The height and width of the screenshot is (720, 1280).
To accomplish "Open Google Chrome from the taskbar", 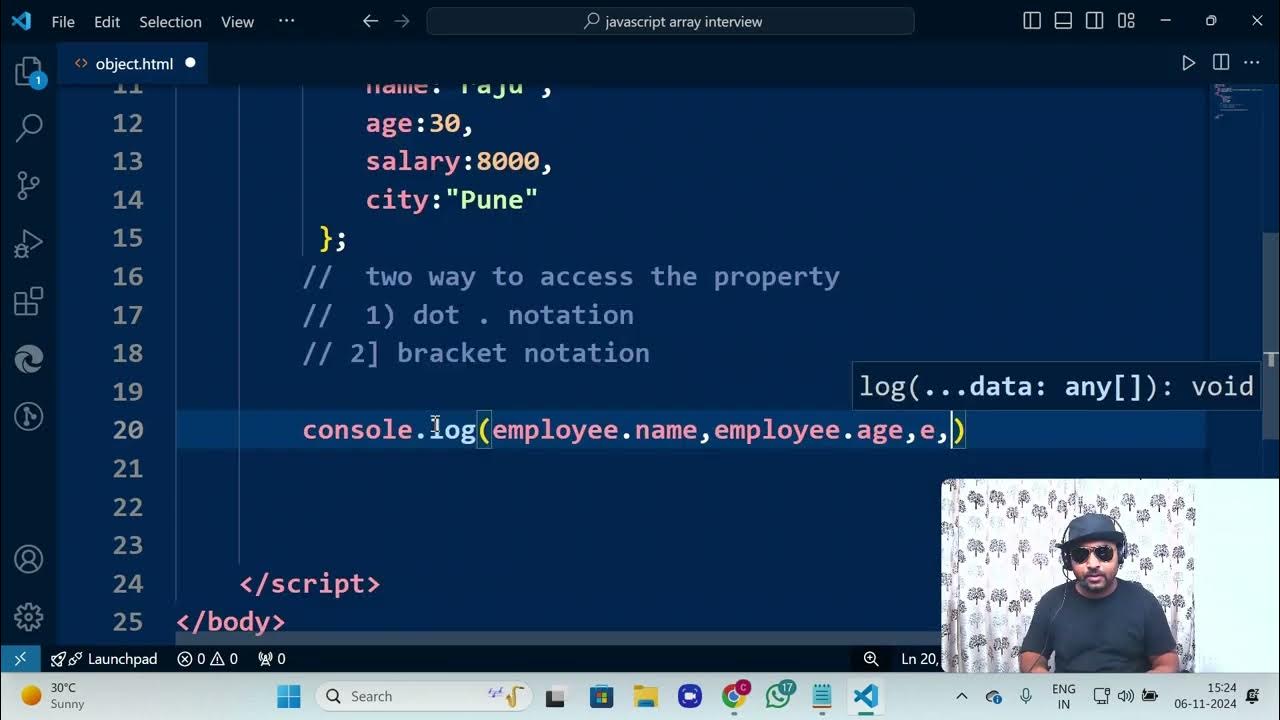I will pyautogui.click(x=735, y=696).
